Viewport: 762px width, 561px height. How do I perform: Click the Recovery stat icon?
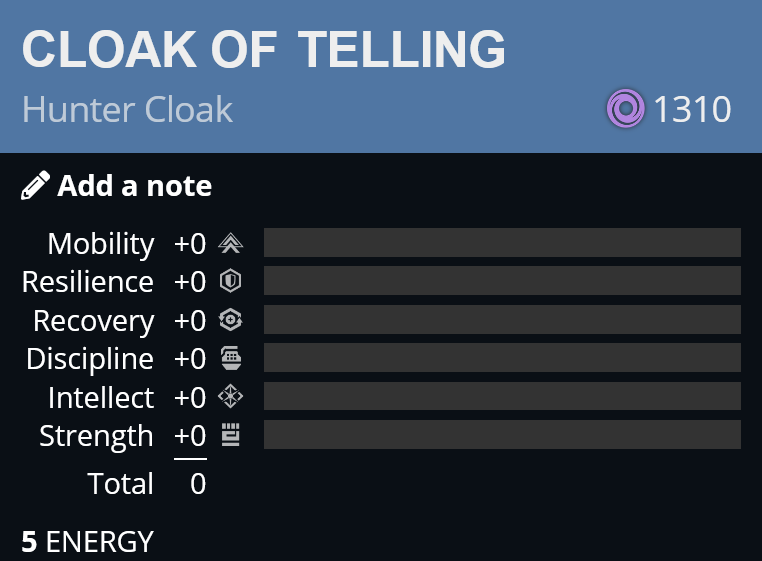pyautogui.click(x=230, y=320)
